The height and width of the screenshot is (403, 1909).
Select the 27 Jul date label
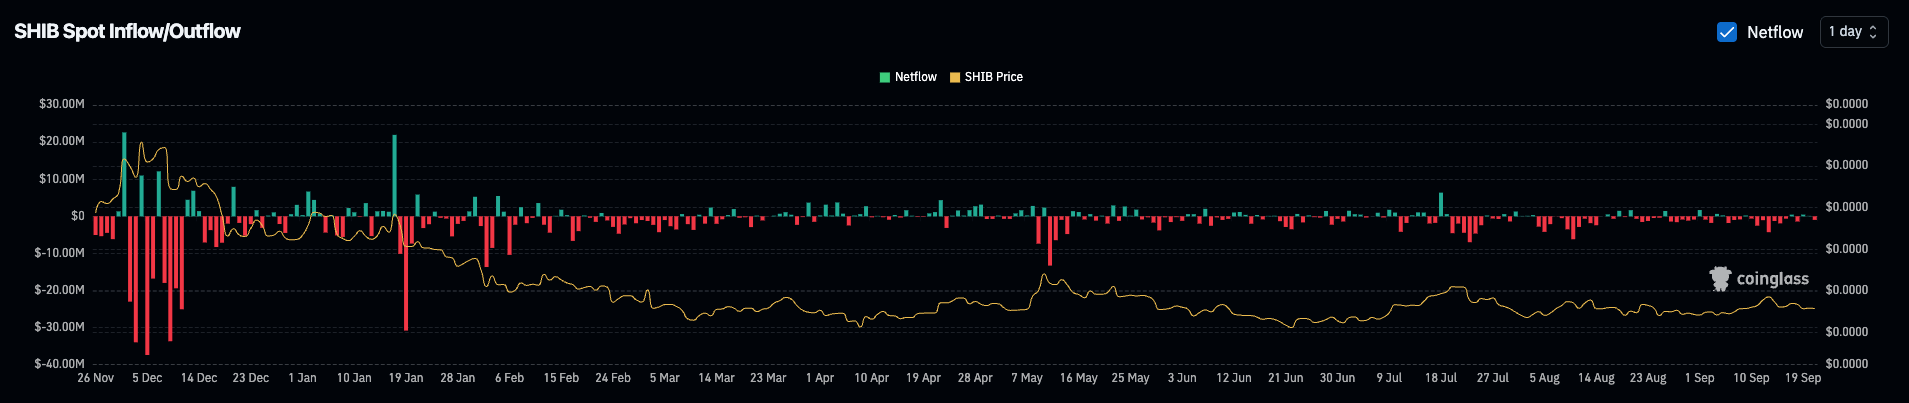tap(1493, 378)
